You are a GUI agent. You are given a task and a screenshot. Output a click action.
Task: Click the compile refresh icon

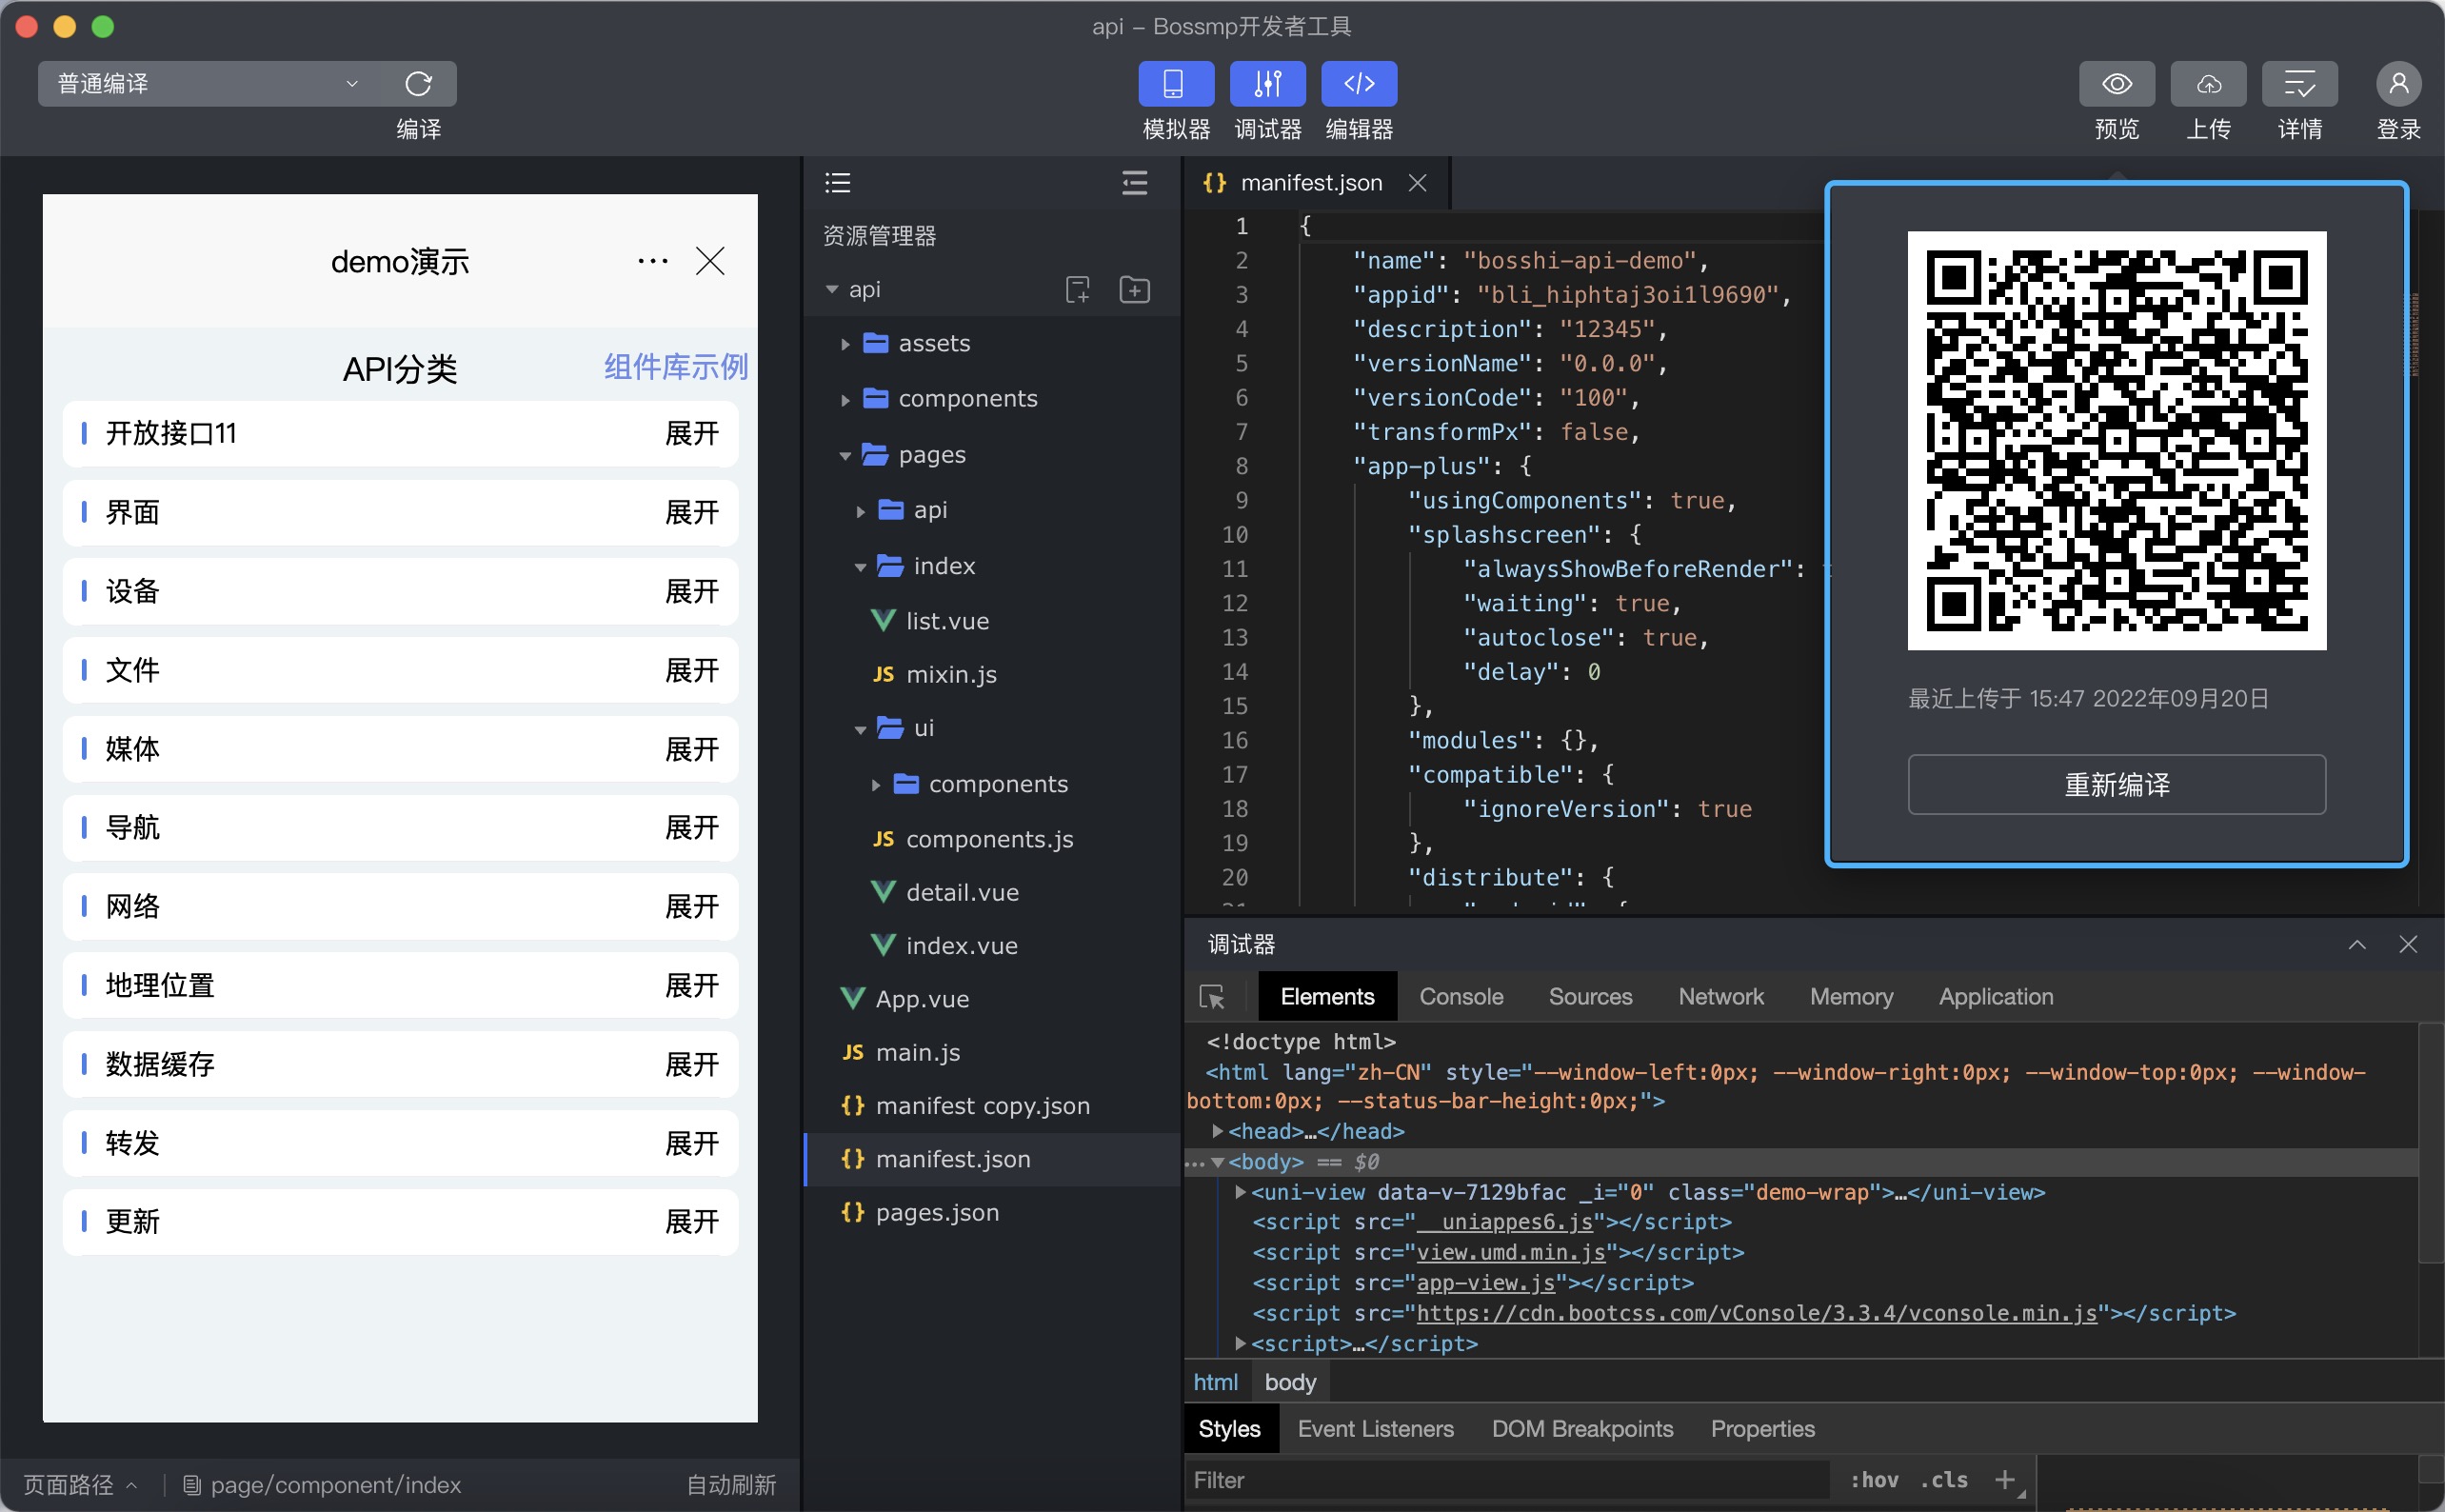[x=418, y=83]
